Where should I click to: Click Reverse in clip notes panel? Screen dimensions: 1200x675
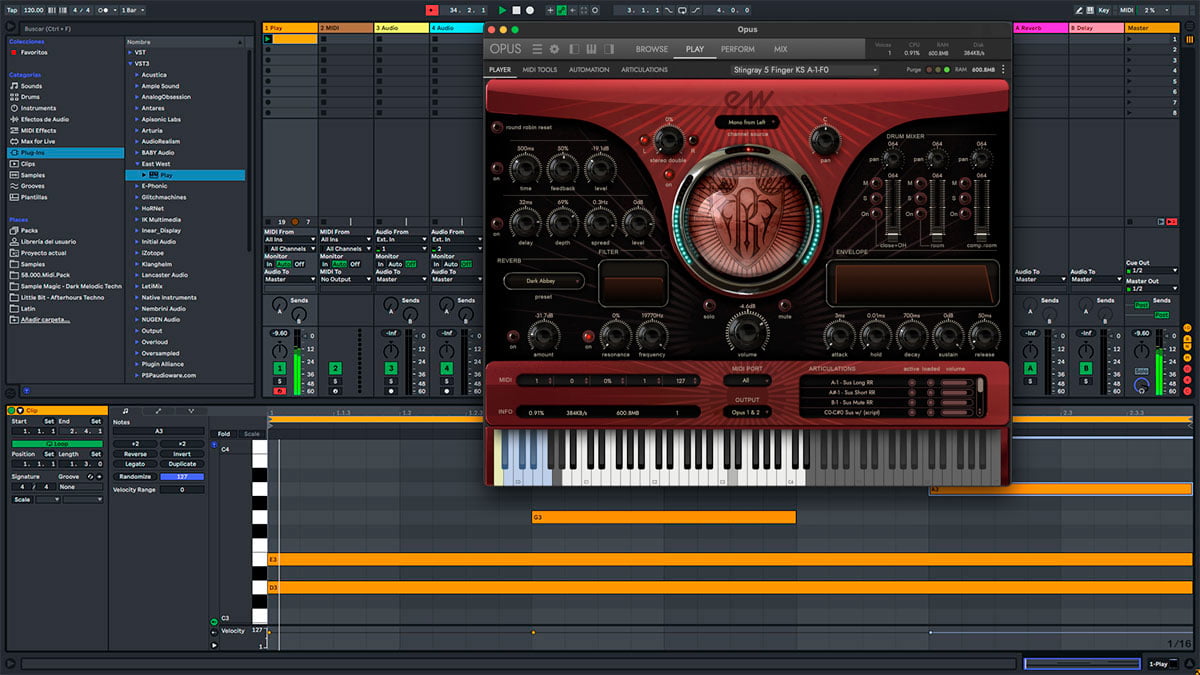[x=135, y=454]
